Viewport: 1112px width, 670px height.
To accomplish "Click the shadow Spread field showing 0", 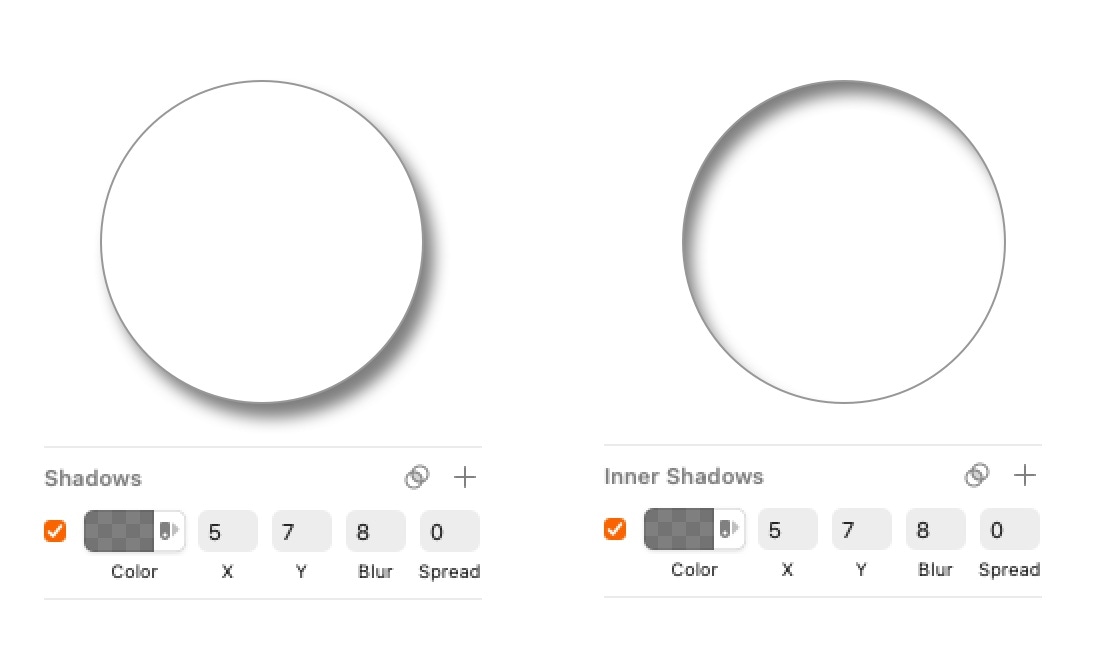I will click(x=449, y=531).
